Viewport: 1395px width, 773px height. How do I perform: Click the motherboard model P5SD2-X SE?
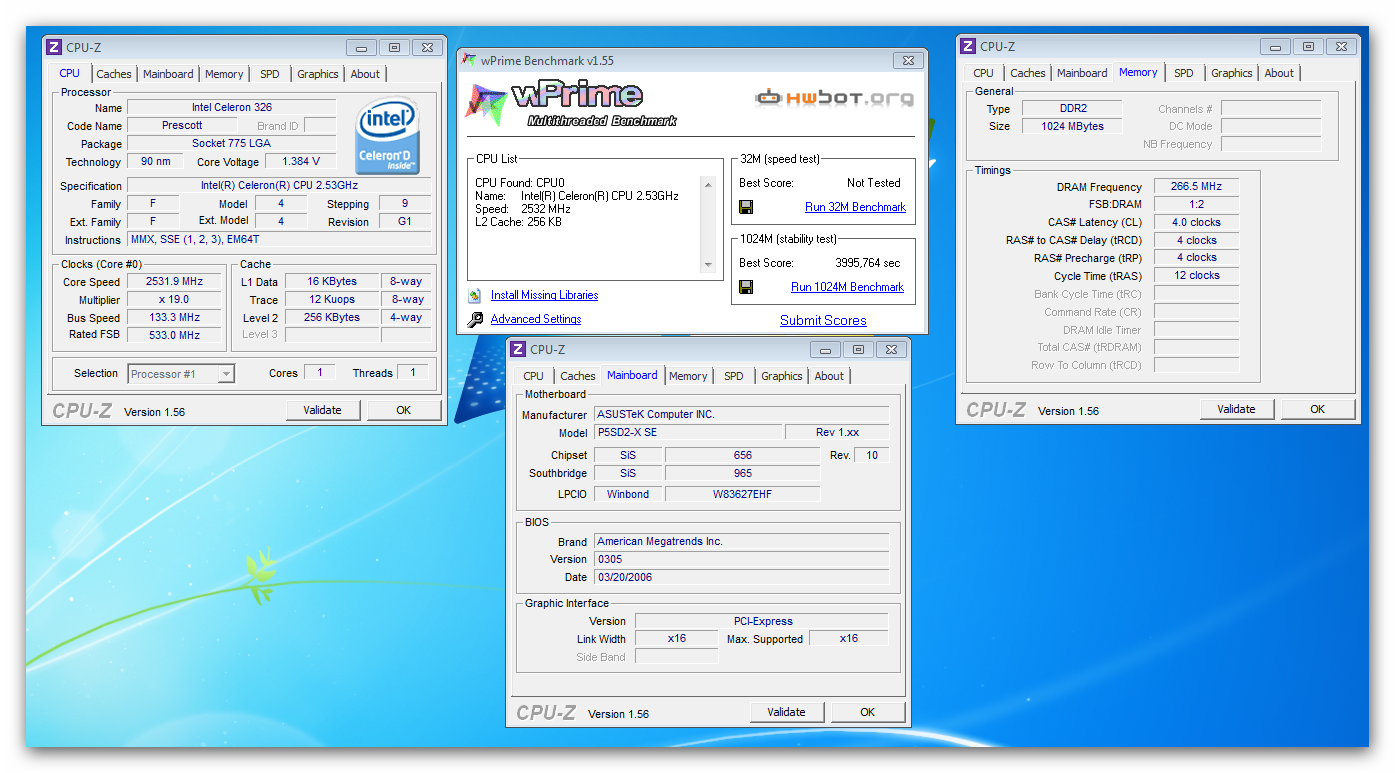tap(688, 432)
